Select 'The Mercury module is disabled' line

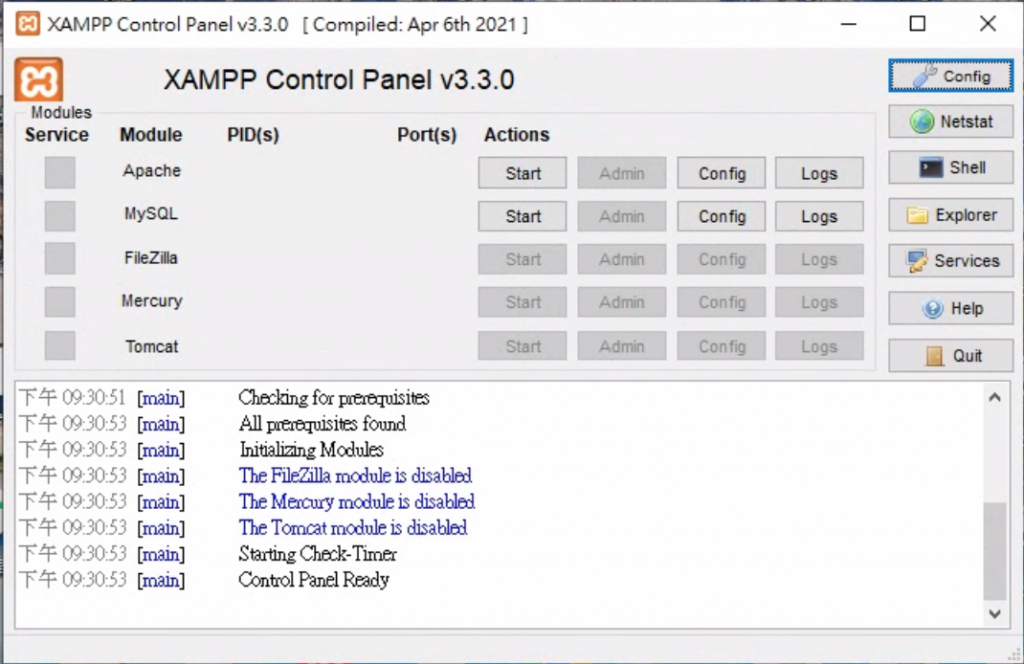pos(357,501)
